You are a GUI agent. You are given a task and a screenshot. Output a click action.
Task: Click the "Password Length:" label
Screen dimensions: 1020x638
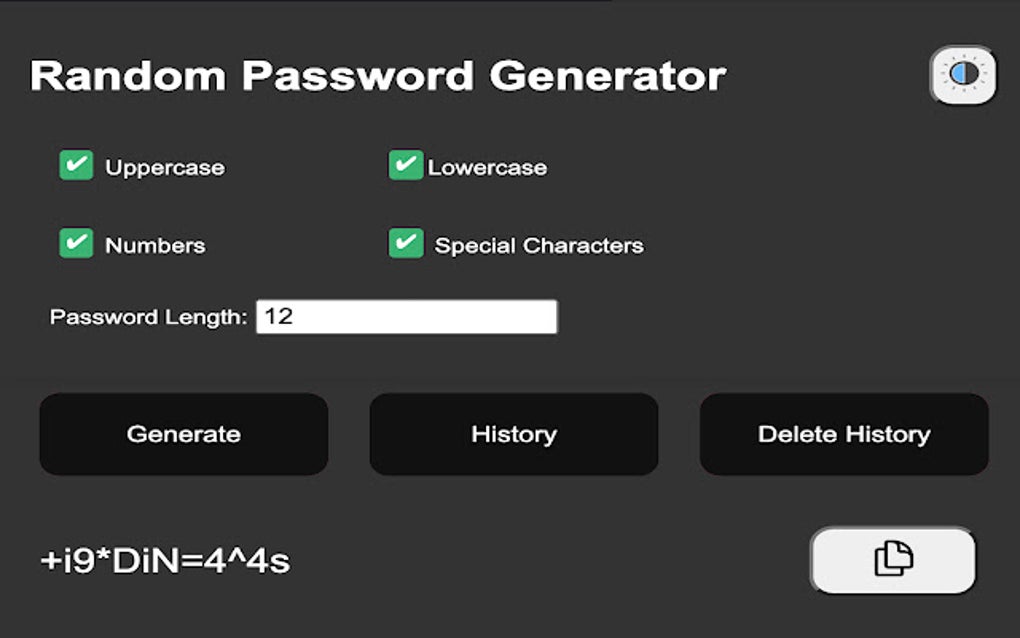coord(148,317)
